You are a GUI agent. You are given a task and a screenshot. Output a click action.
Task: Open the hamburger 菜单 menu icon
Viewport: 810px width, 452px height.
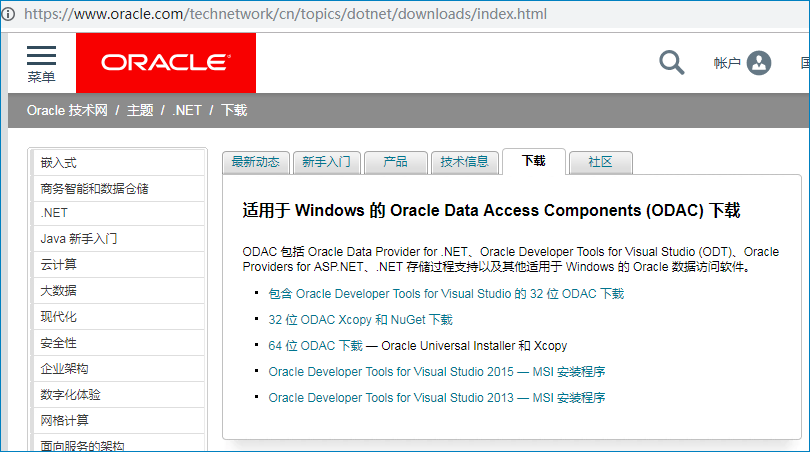point(41,64)
